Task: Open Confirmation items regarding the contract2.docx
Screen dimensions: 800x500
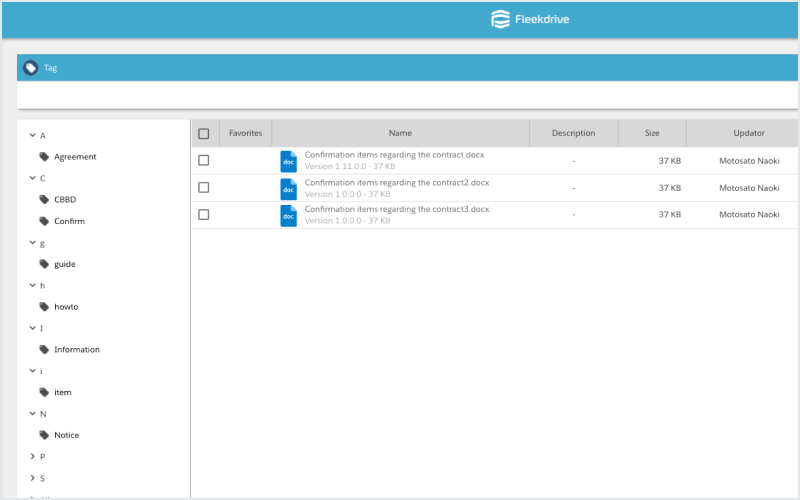Action: (397, 183)
